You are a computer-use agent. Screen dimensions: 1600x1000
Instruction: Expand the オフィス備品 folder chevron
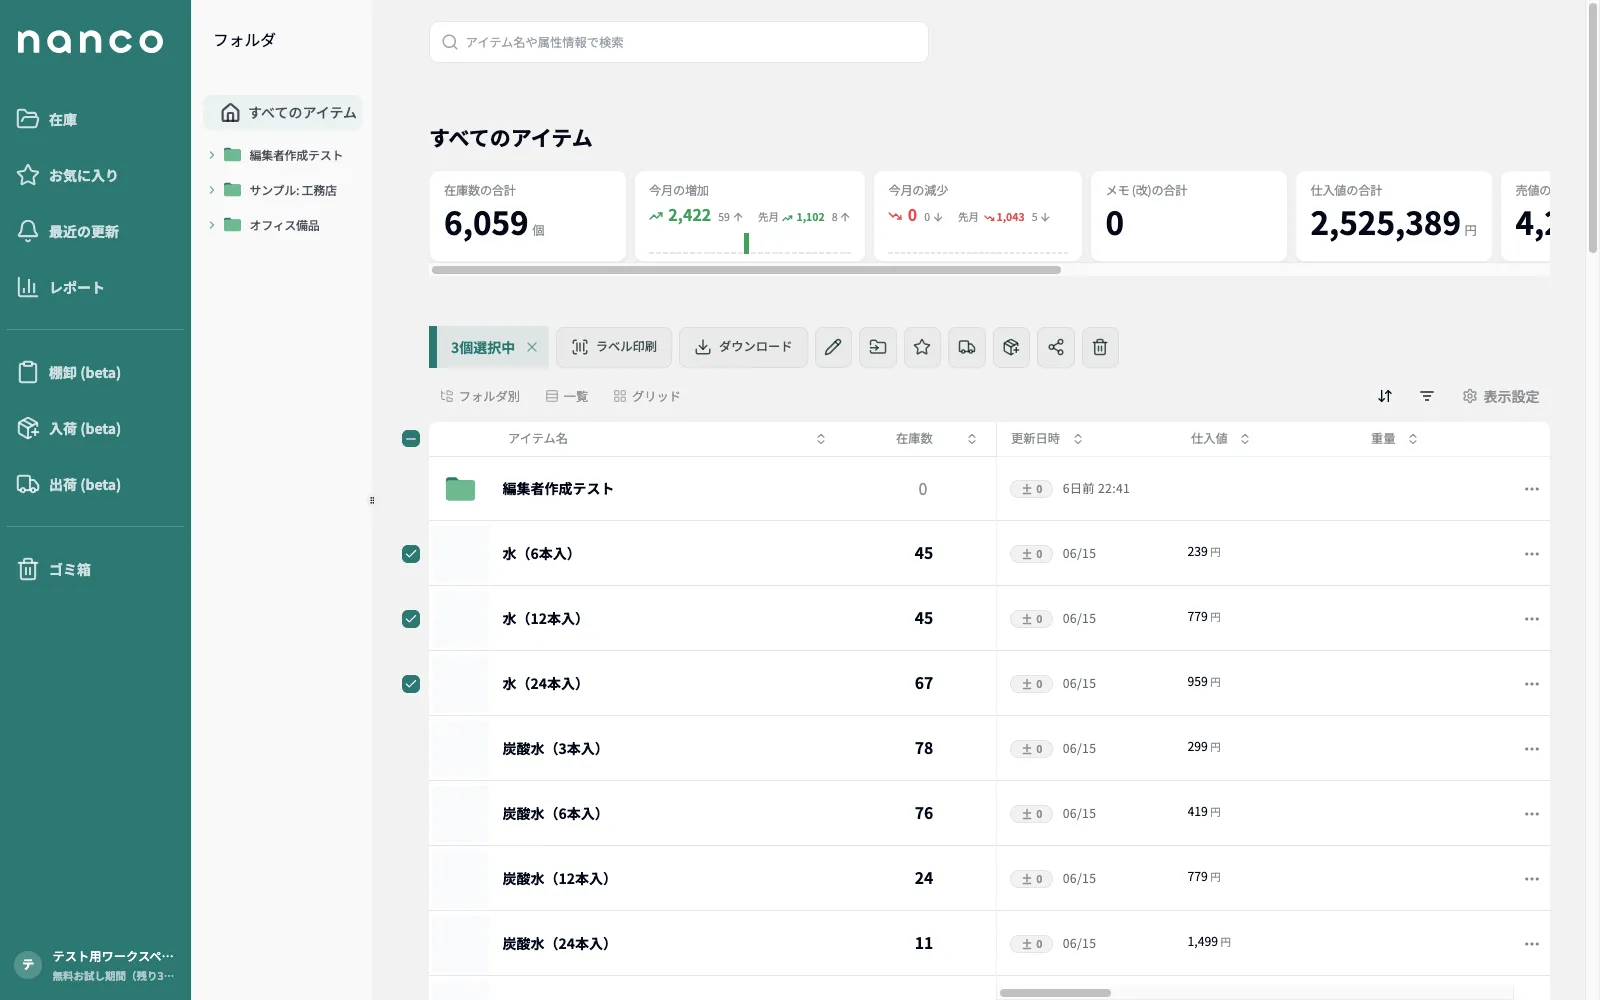point(212,225)
